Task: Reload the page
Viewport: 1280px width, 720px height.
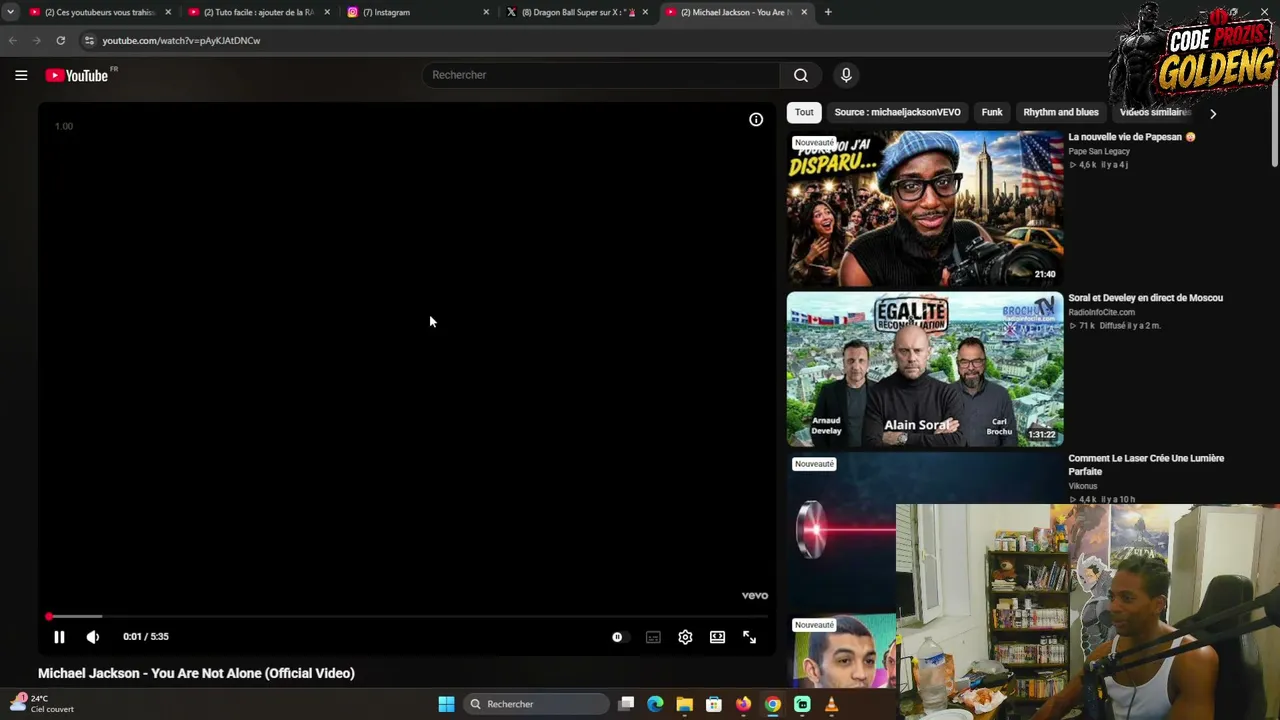Action: pos(61,40)
